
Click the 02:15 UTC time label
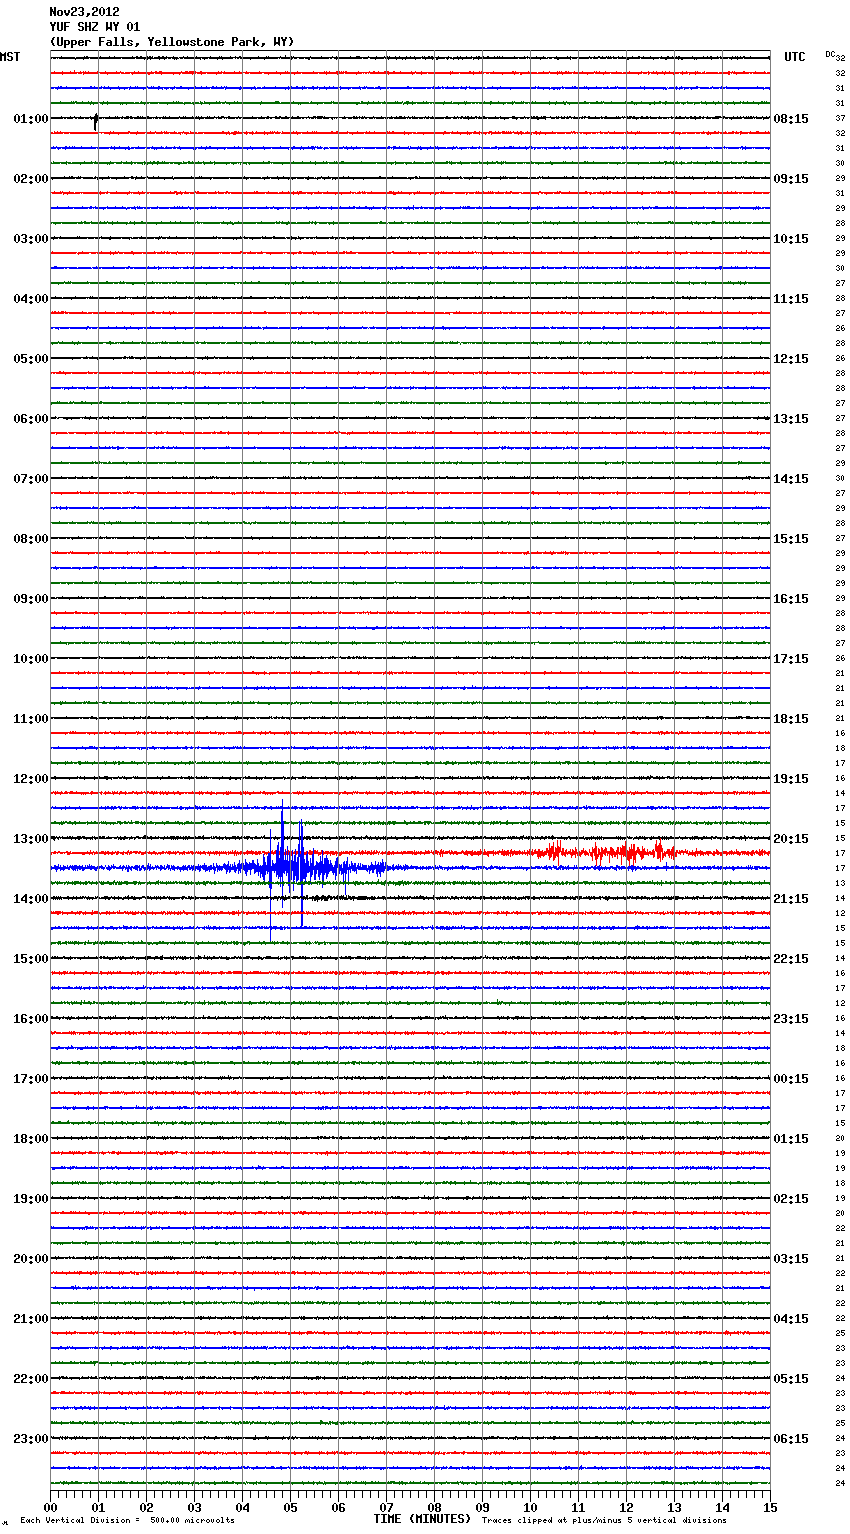[791, 1199]
